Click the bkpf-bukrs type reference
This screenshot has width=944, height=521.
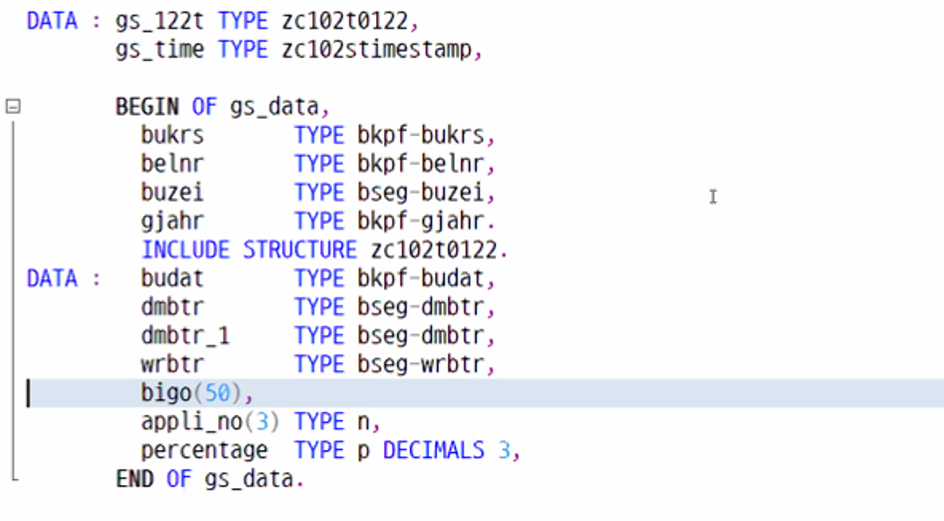(x=421, y=136)
